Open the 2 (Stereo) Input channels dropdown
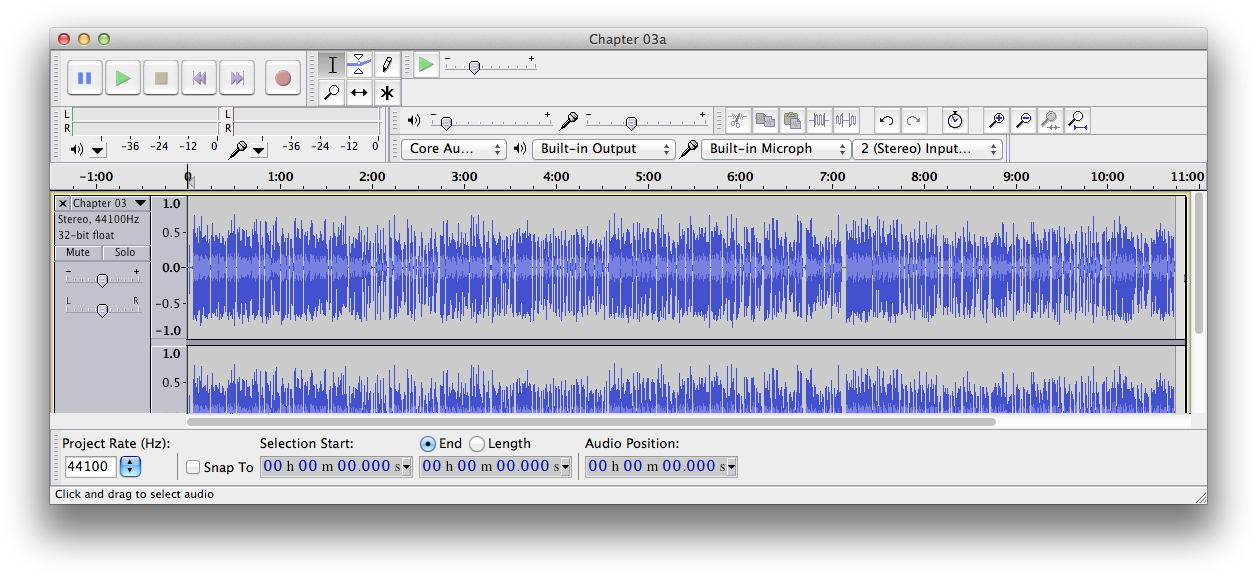The height and width of the screenshot is (575, 1256). tap(927, 149)
